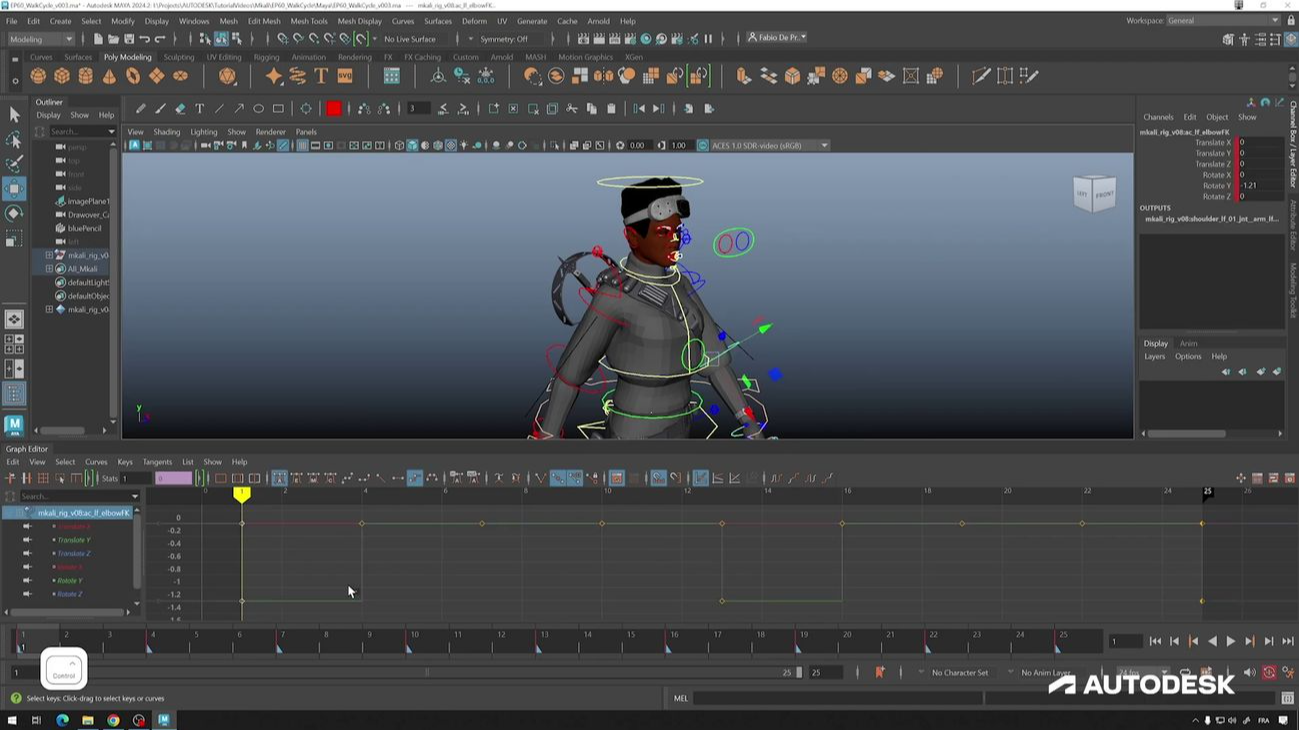Open the ACES 1.0 SDR-video color space dropdown

[x=822, y=145]
